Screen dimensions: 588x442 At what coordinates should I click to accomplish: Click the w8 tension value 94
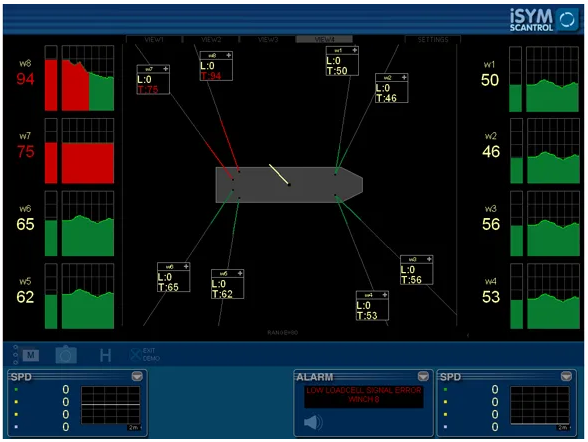point(25,79)
